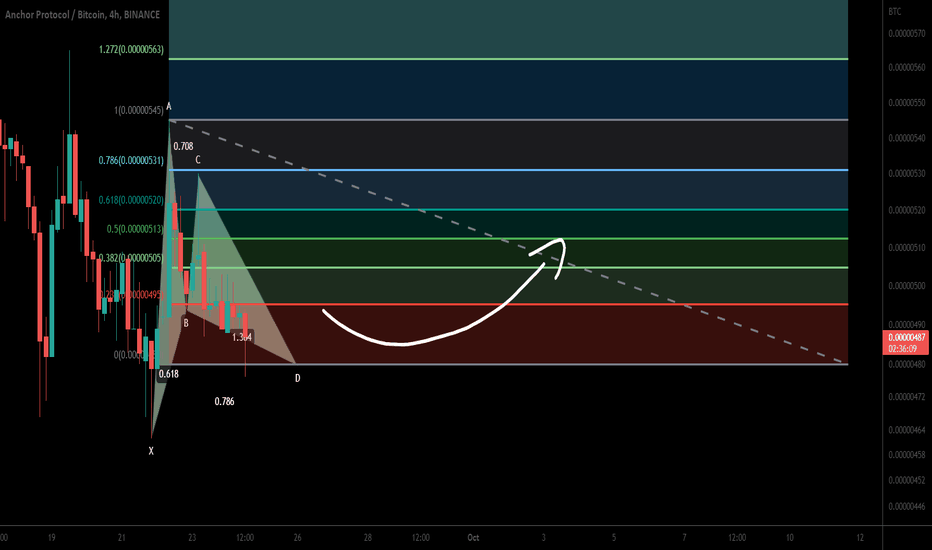Select the XABCD pattern point B label
The image size is (932, 550).
(186, 323)
